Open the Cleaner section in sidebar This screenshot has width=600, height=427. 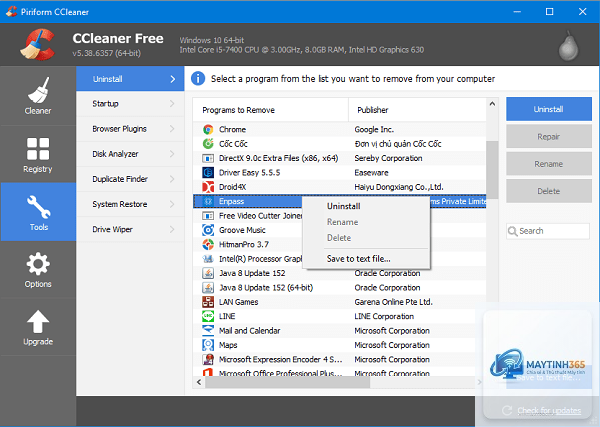[x=38, y=96]
